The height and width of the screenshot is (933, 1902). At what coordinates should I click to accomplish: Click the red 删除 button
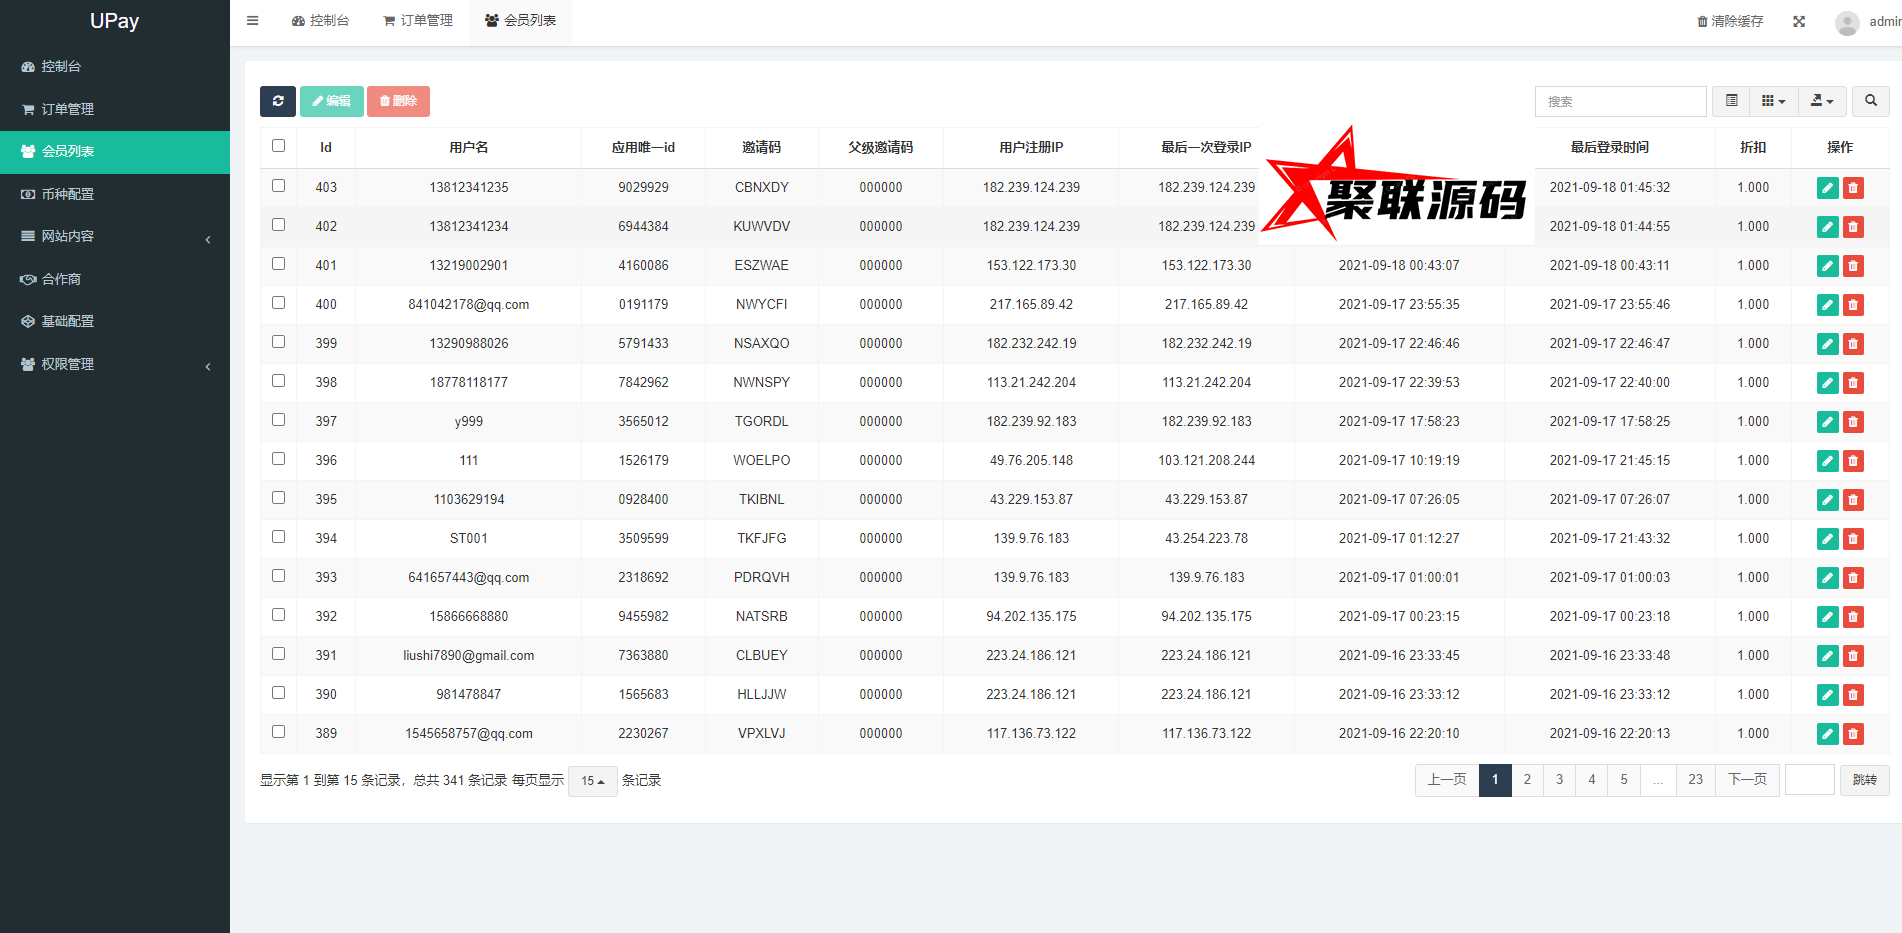point(398,101)
